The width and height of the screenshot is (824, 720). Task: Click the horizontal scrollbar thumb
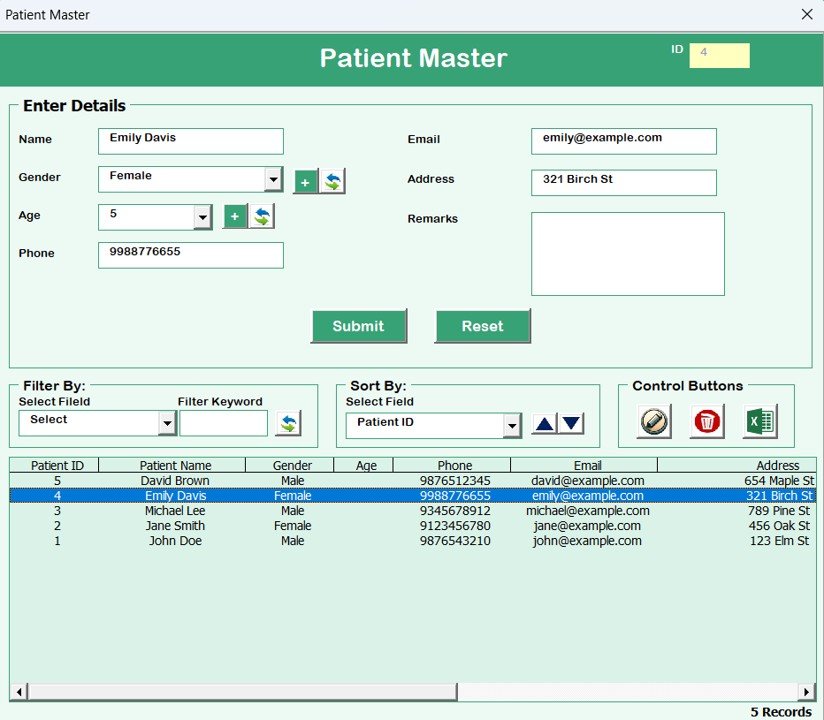242,692
